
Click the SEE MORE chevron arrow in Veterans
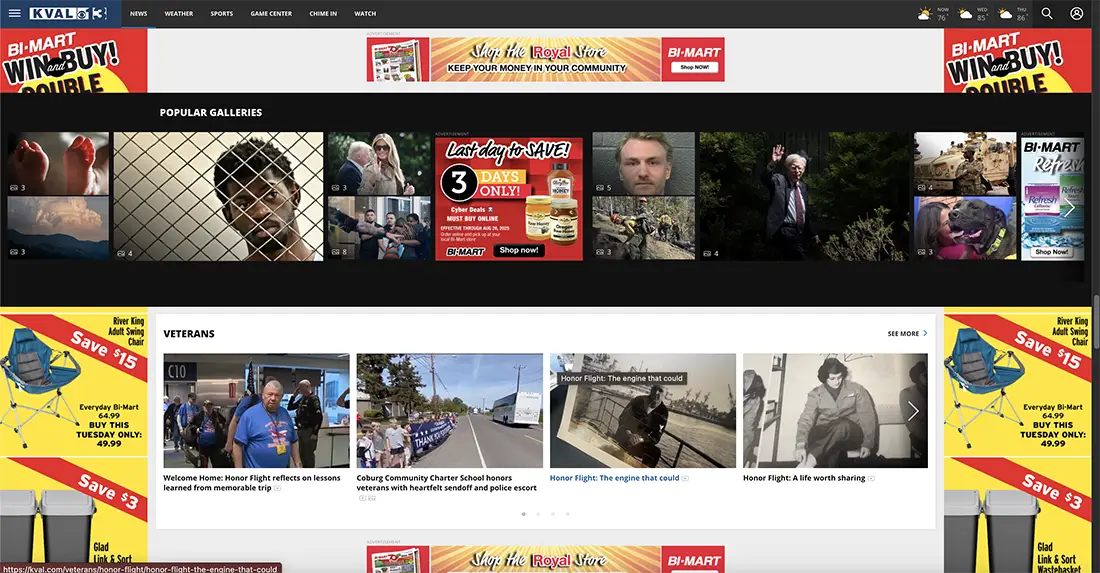pyautogui.click(x=925, y=333)
